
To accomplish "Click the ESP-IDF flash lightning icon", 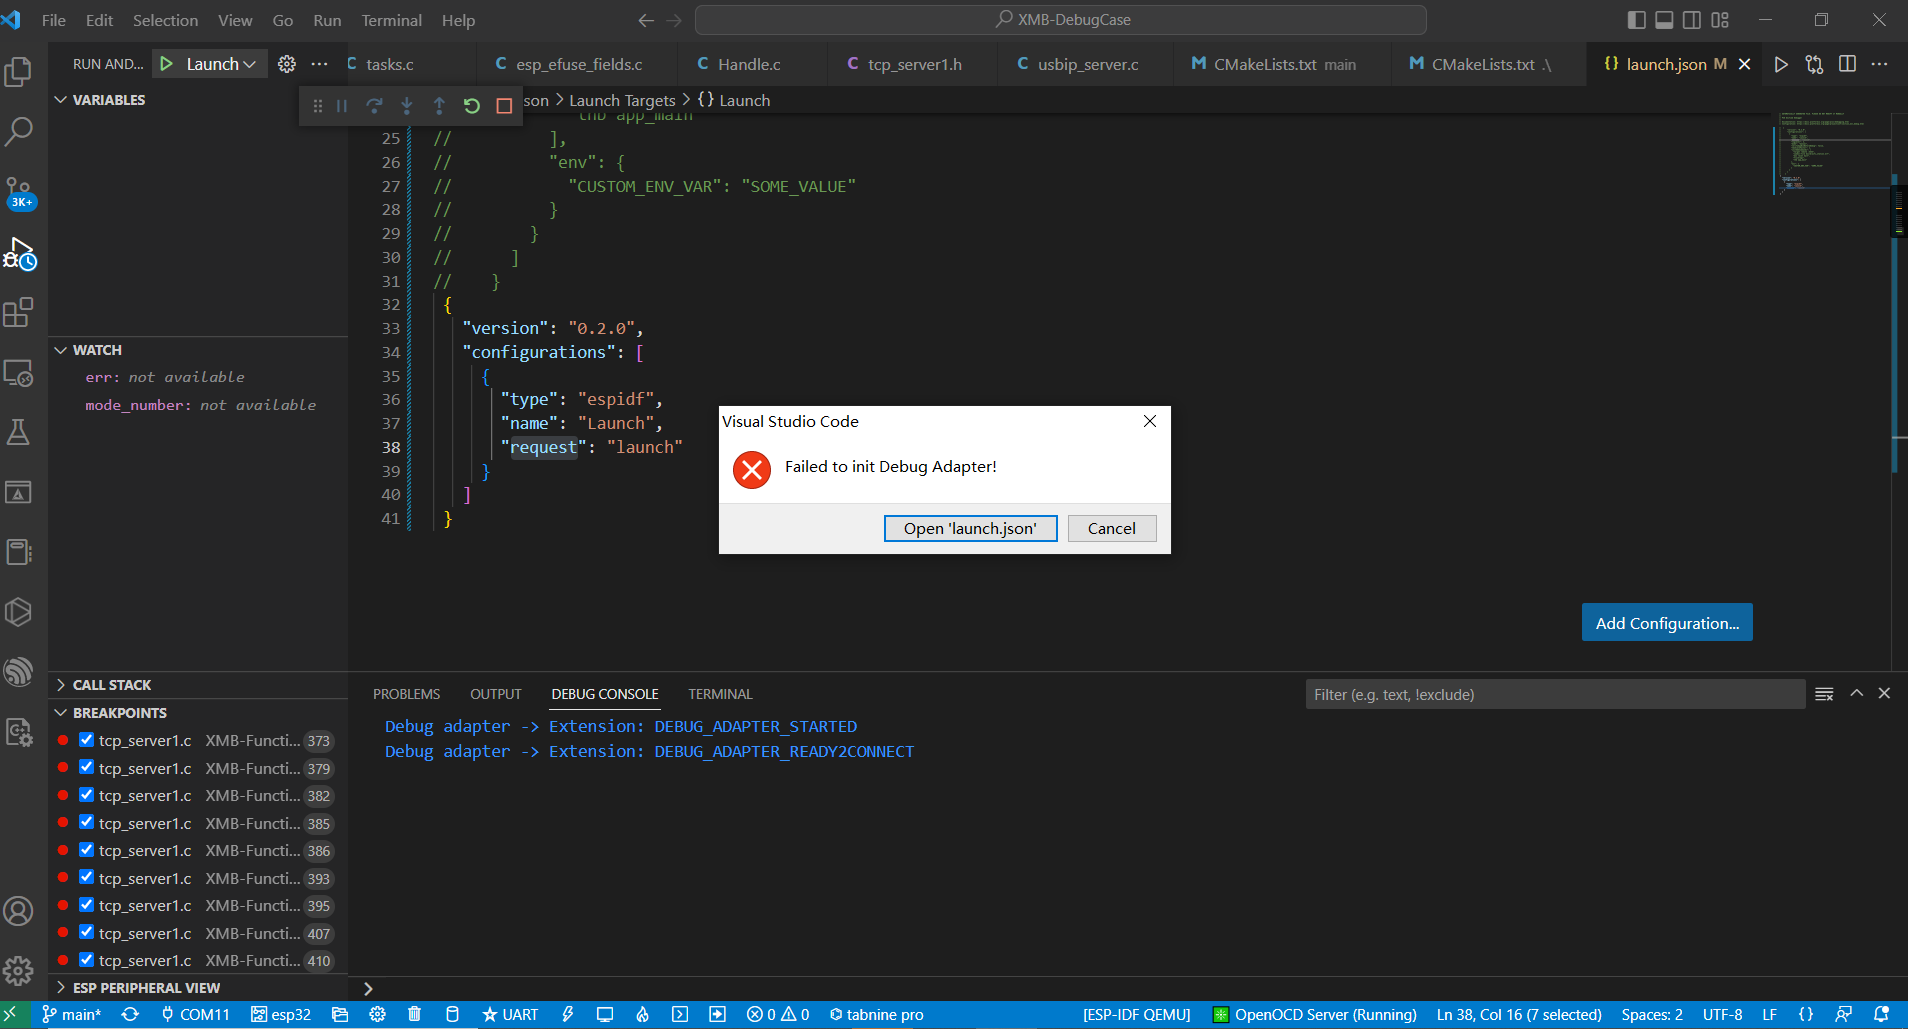I will [567, 1014].
